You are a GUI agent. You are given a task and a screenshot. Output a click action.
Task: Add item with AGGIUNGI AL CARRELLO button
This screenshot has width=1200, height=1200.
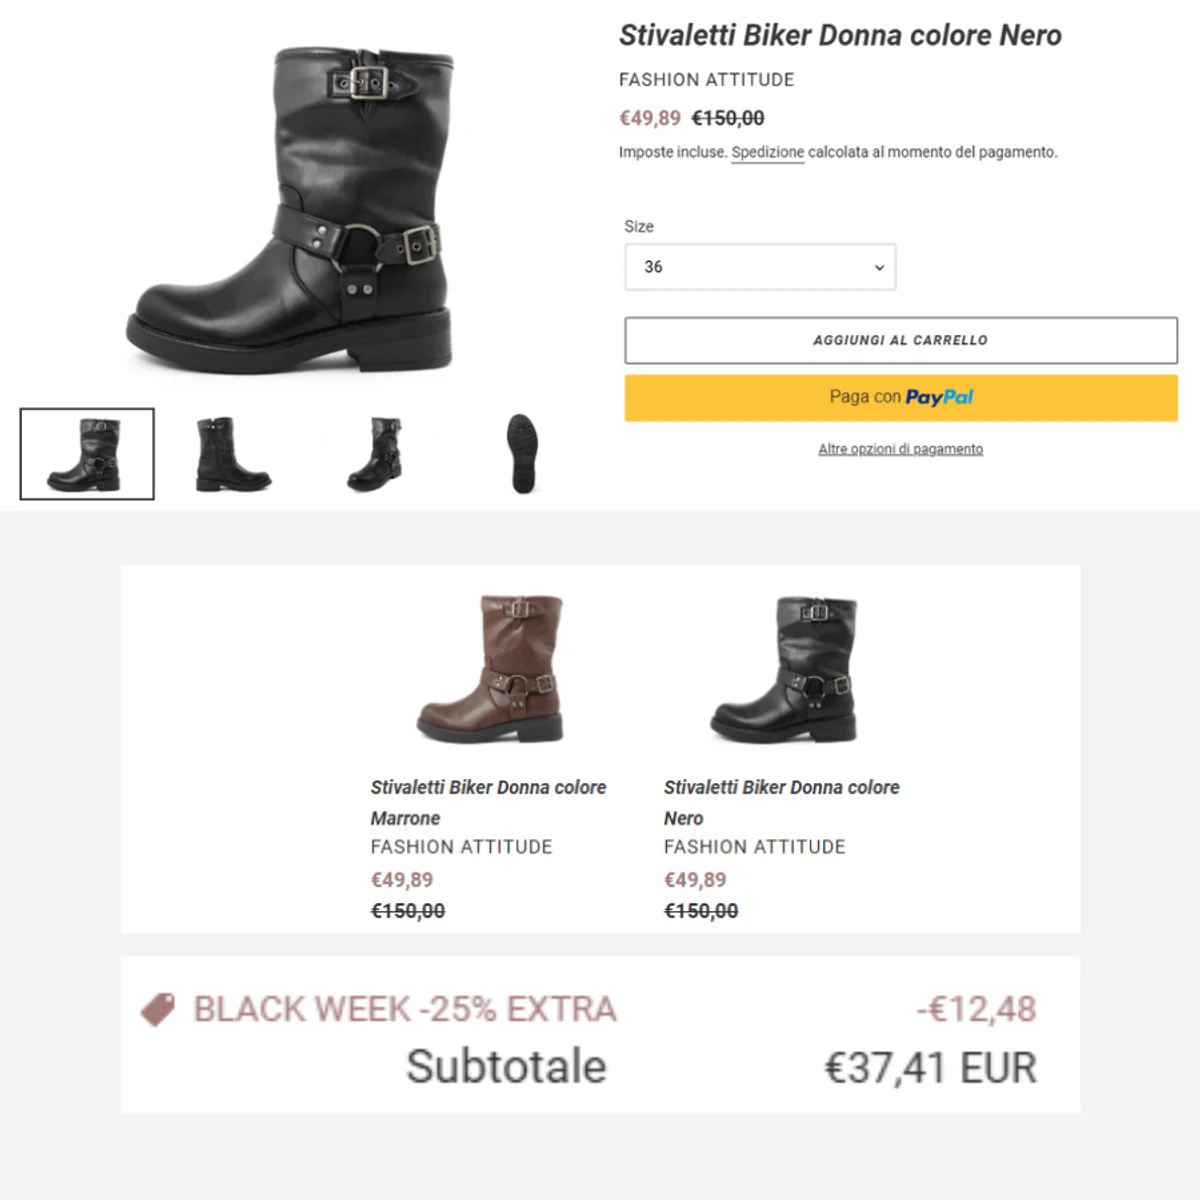[901, 340]
